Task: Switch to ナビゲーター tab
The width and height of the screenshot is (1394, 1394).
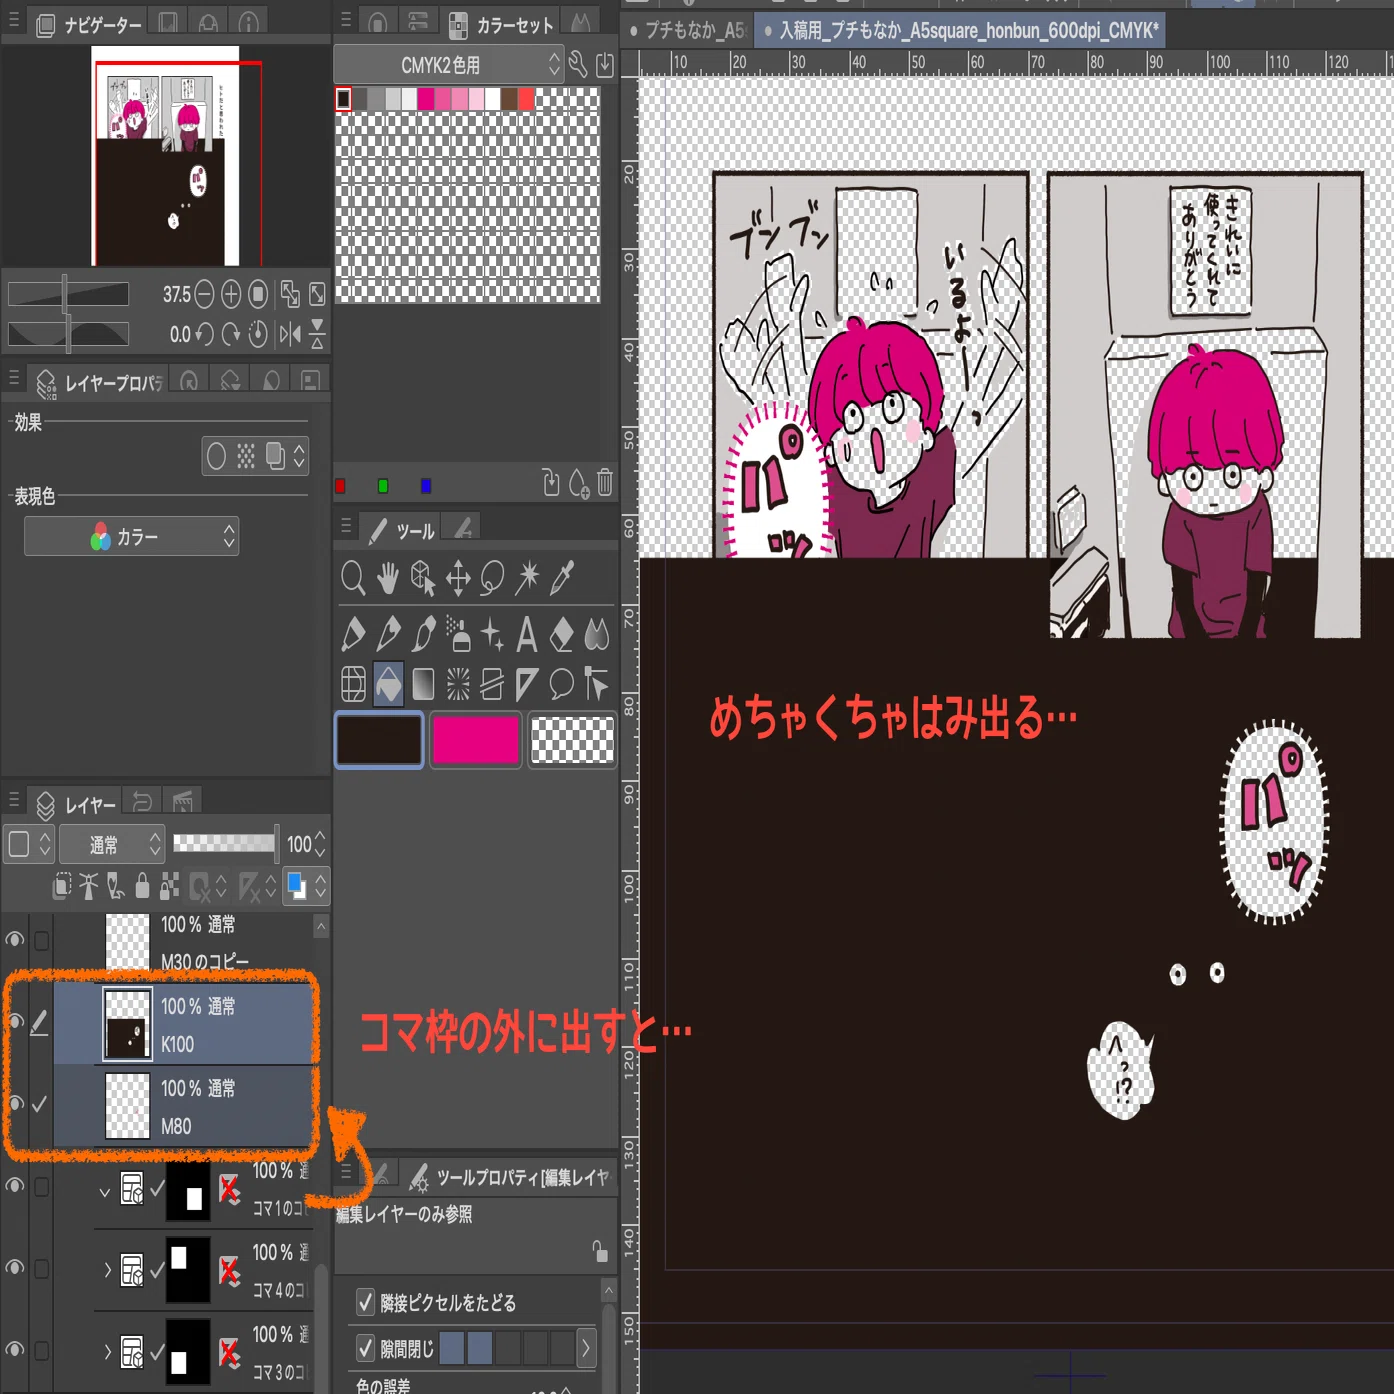Action: pos(88,24)
